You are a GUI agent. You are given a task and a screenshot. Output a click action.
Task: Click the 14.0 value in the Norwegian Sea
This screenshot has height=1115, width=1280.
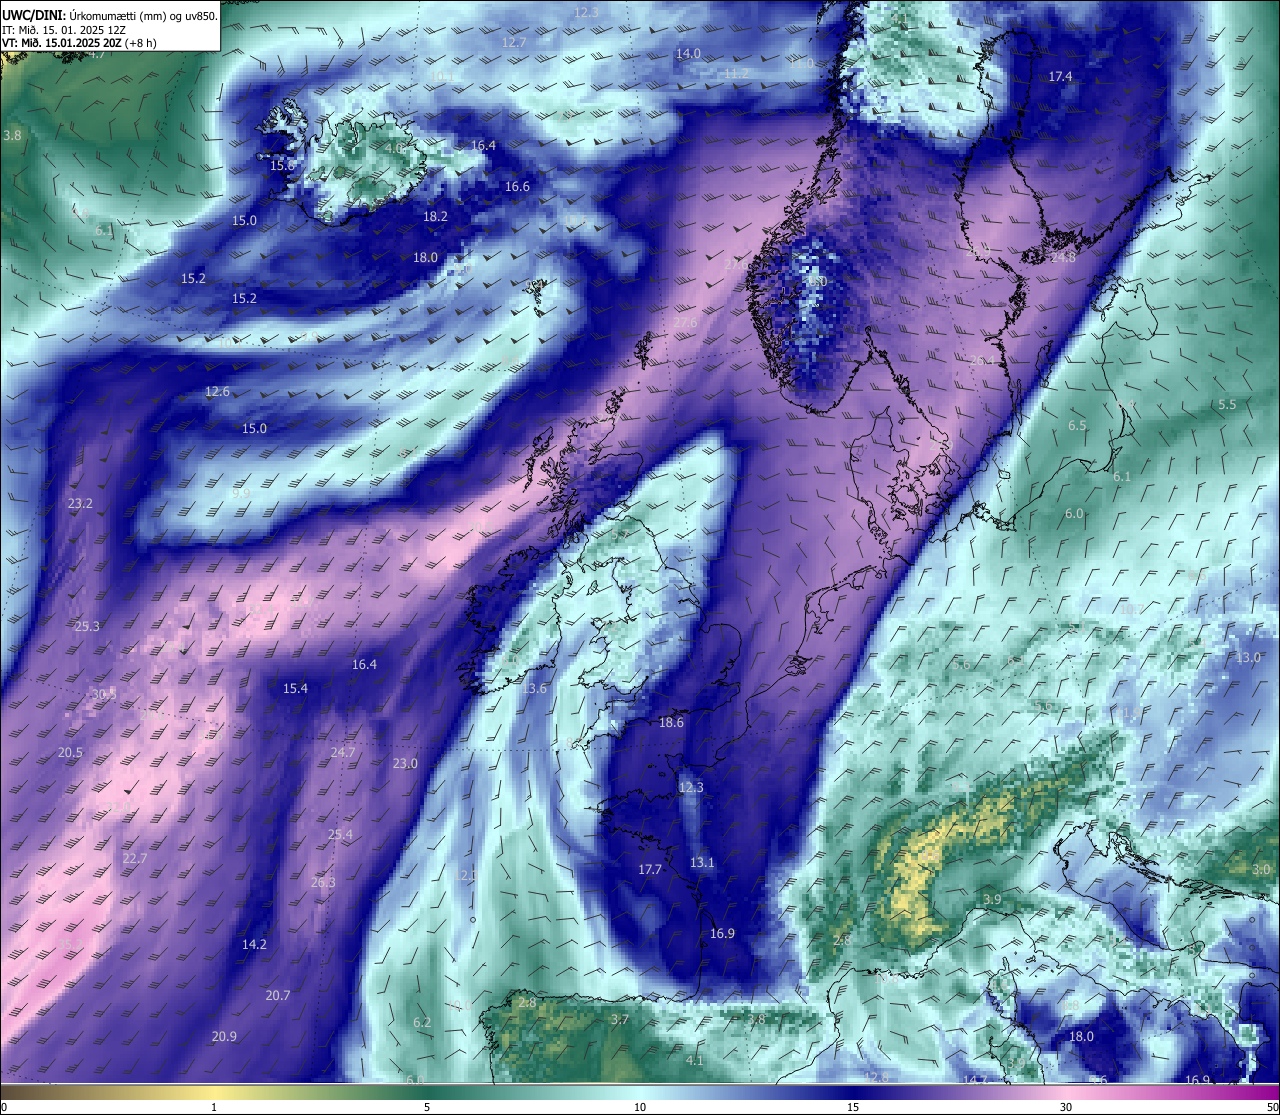688,54
